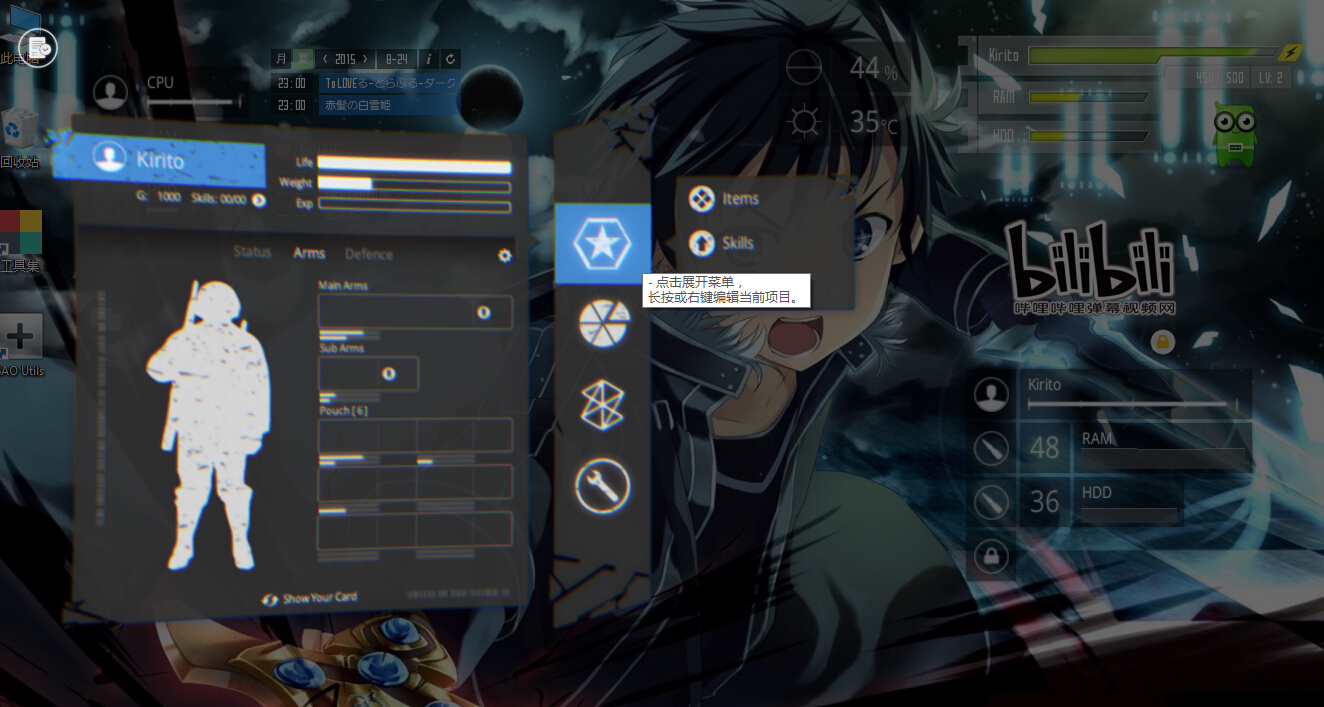Open the segmented pie circle launcher icon
Screen dimensions: 1324x707
603,324
